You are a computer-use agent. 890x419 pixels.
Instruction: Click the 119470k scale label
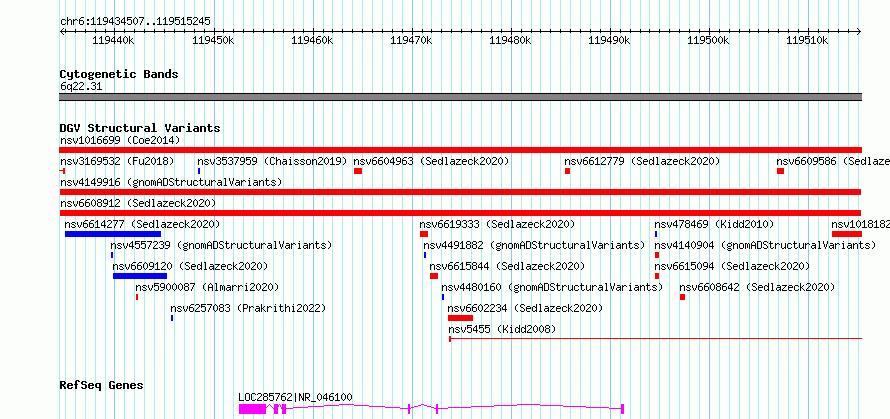coord(411,40)
